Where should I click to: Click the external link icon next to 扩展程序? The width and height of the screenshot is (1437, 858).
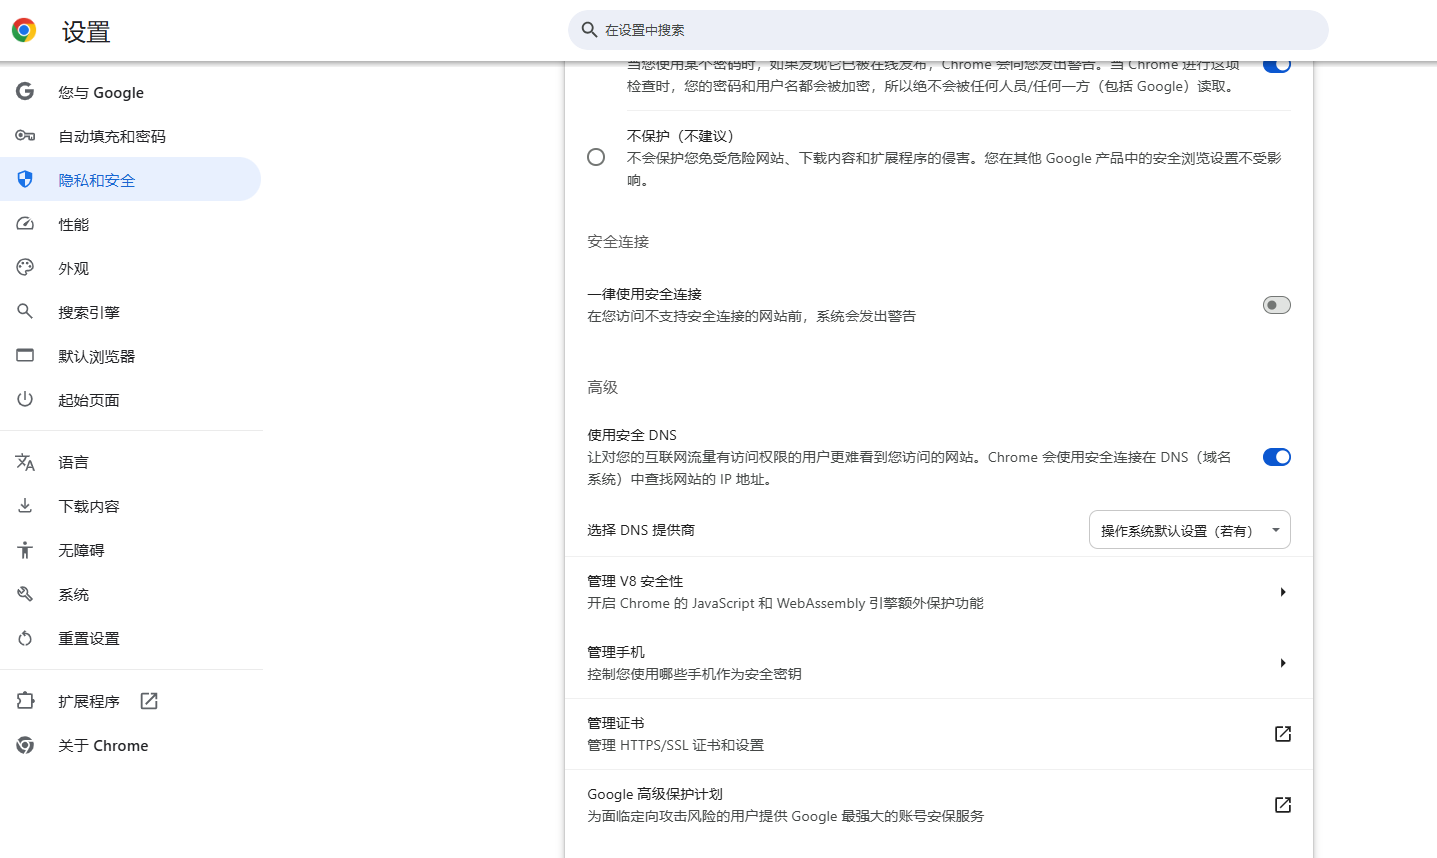click(149, 701)
